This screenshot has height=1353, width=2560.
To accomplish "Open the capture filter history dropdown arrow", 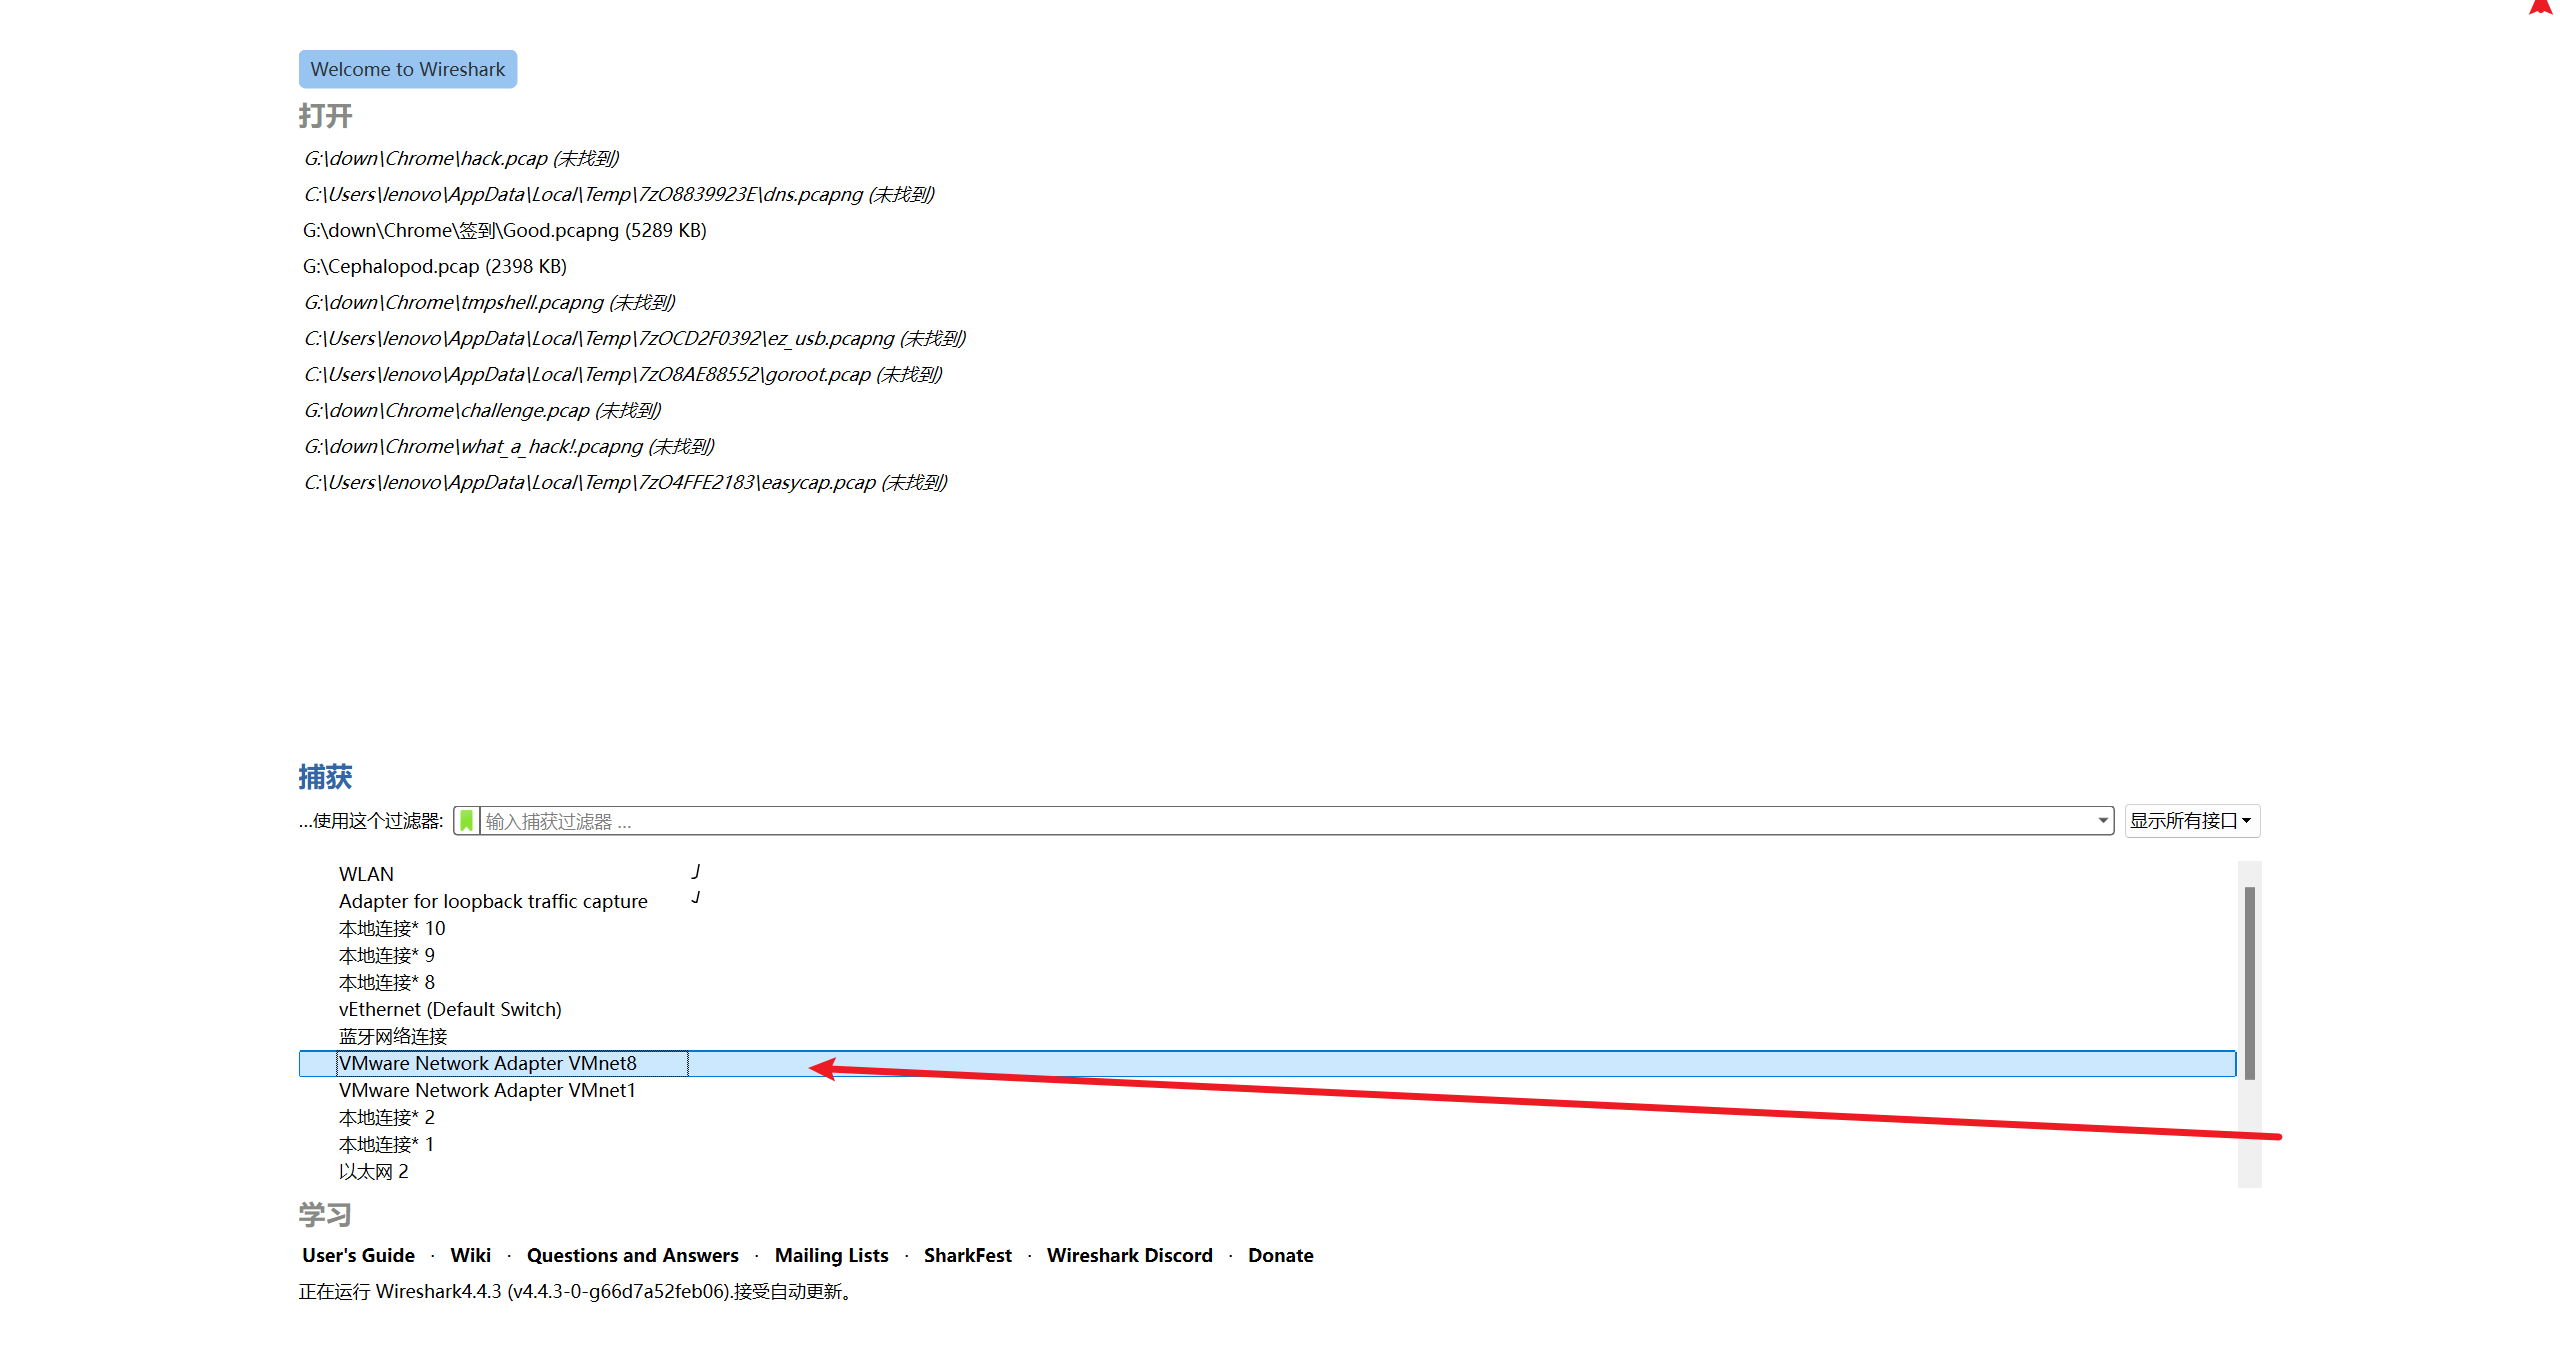I will point(2102,821).
